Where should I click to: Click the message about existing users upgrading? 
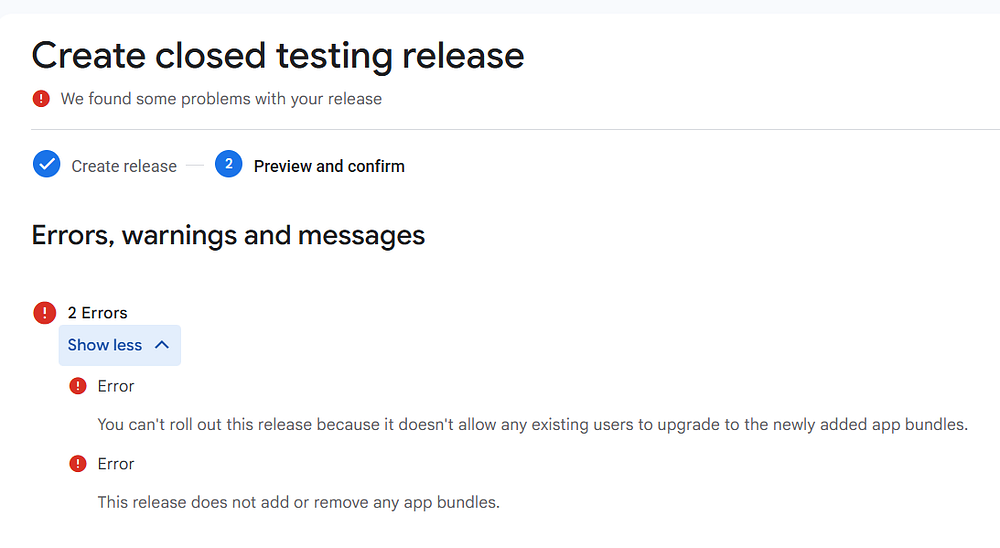[532, 424]
